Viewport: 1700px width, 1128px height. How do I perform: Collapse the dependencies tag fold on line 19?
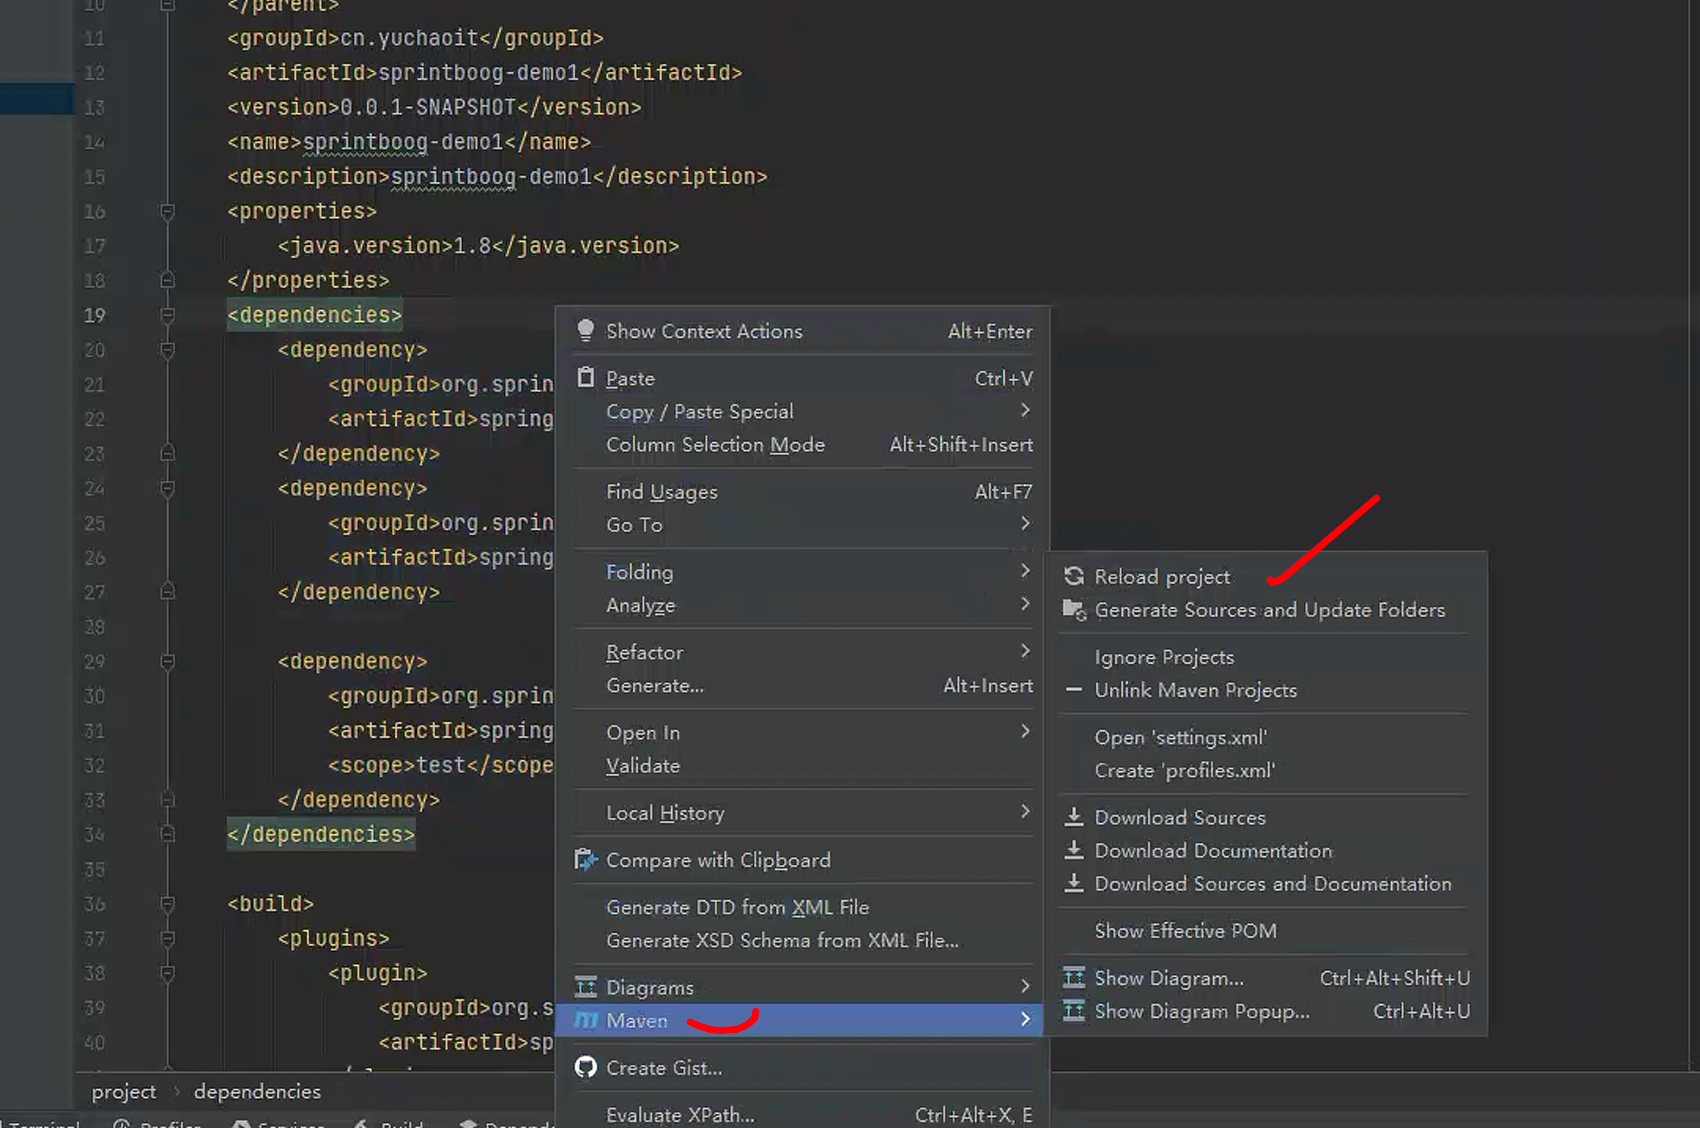pos(168,315)
